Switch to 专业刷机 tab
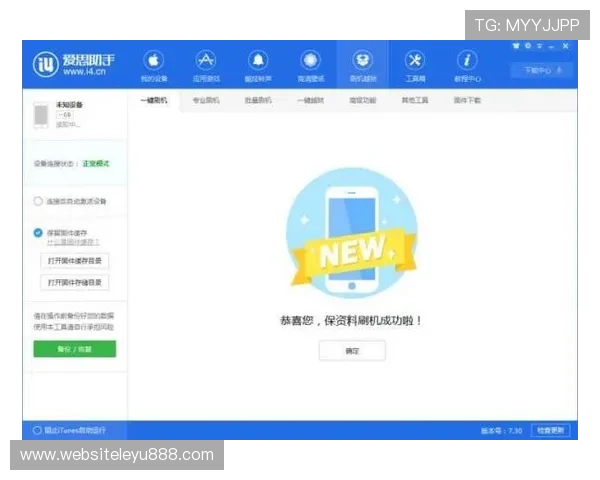Screen dimensions: 600x480 pos(206,100)
